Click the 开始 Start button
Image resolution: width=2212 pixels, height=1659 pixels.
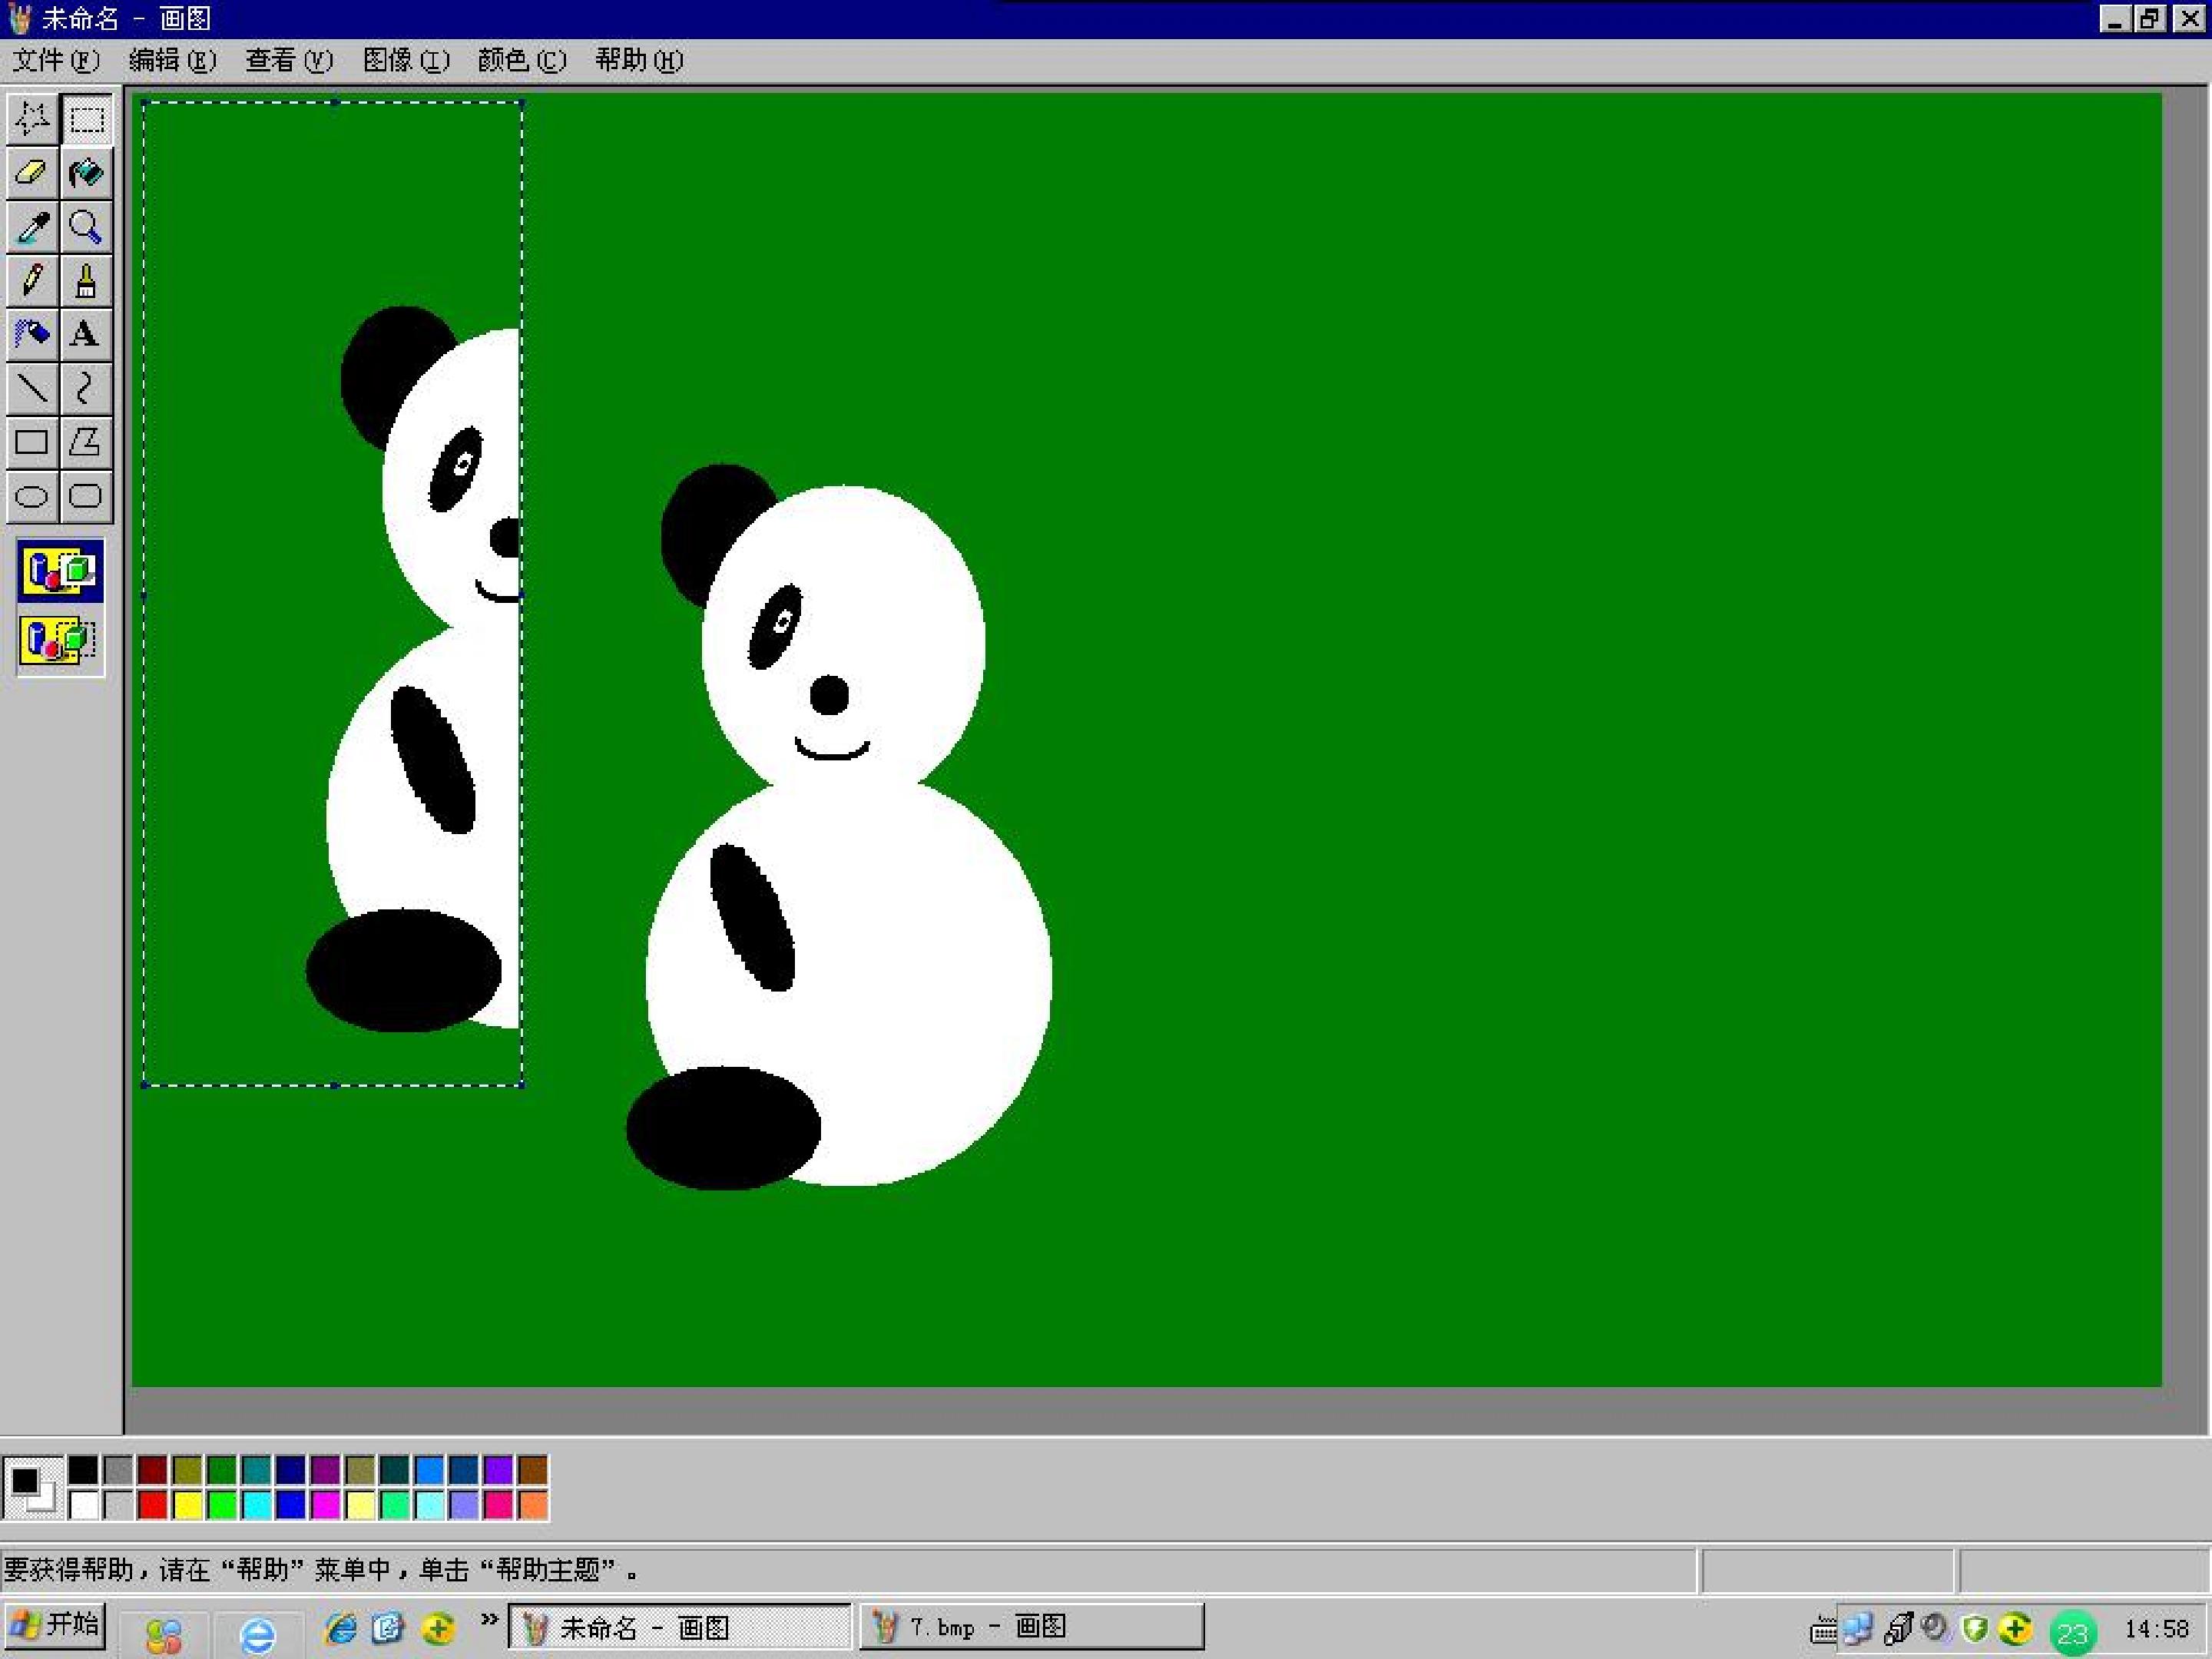pos(54,1625)
